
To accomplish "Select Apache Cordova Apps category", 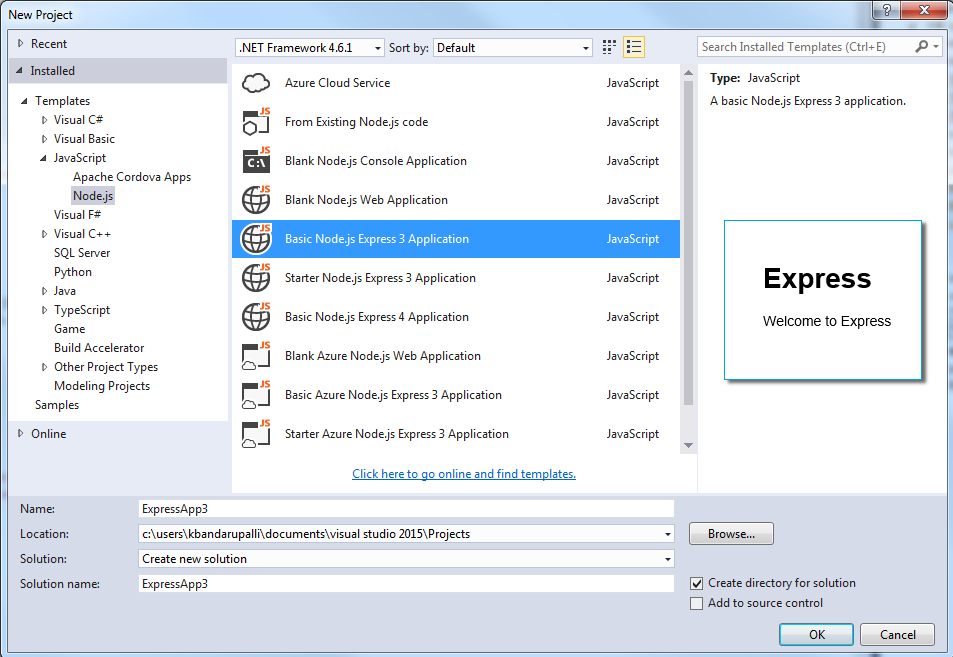I will click(132, 177).
